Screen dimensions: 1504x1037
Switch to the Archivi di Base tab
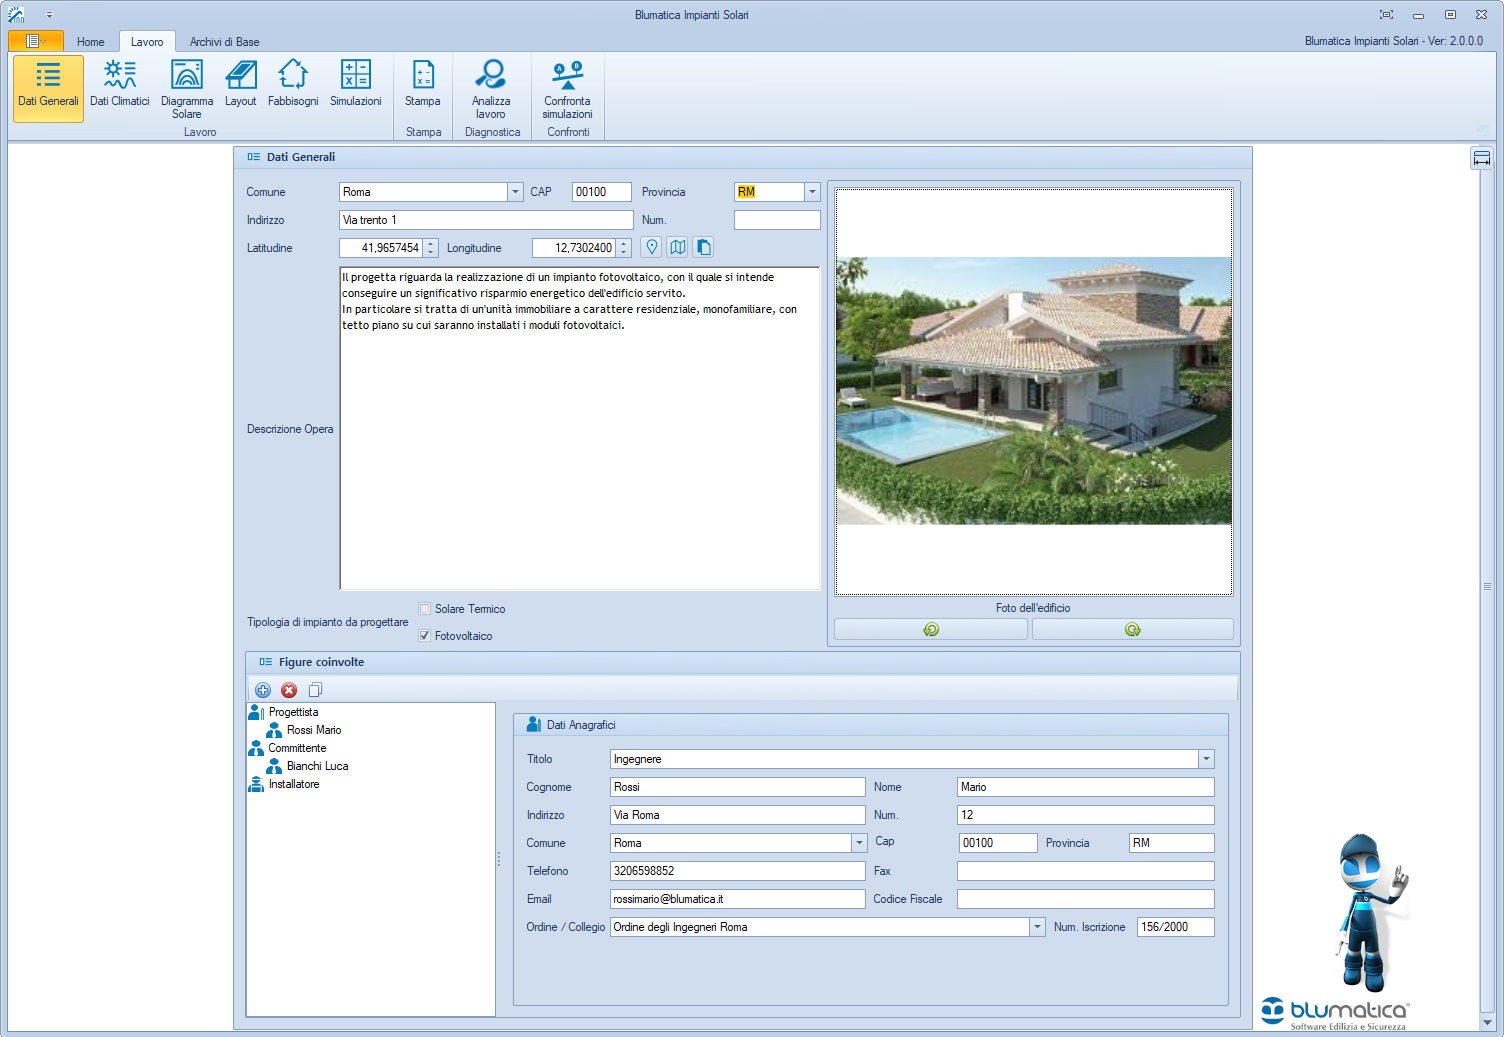pos(224,42)
